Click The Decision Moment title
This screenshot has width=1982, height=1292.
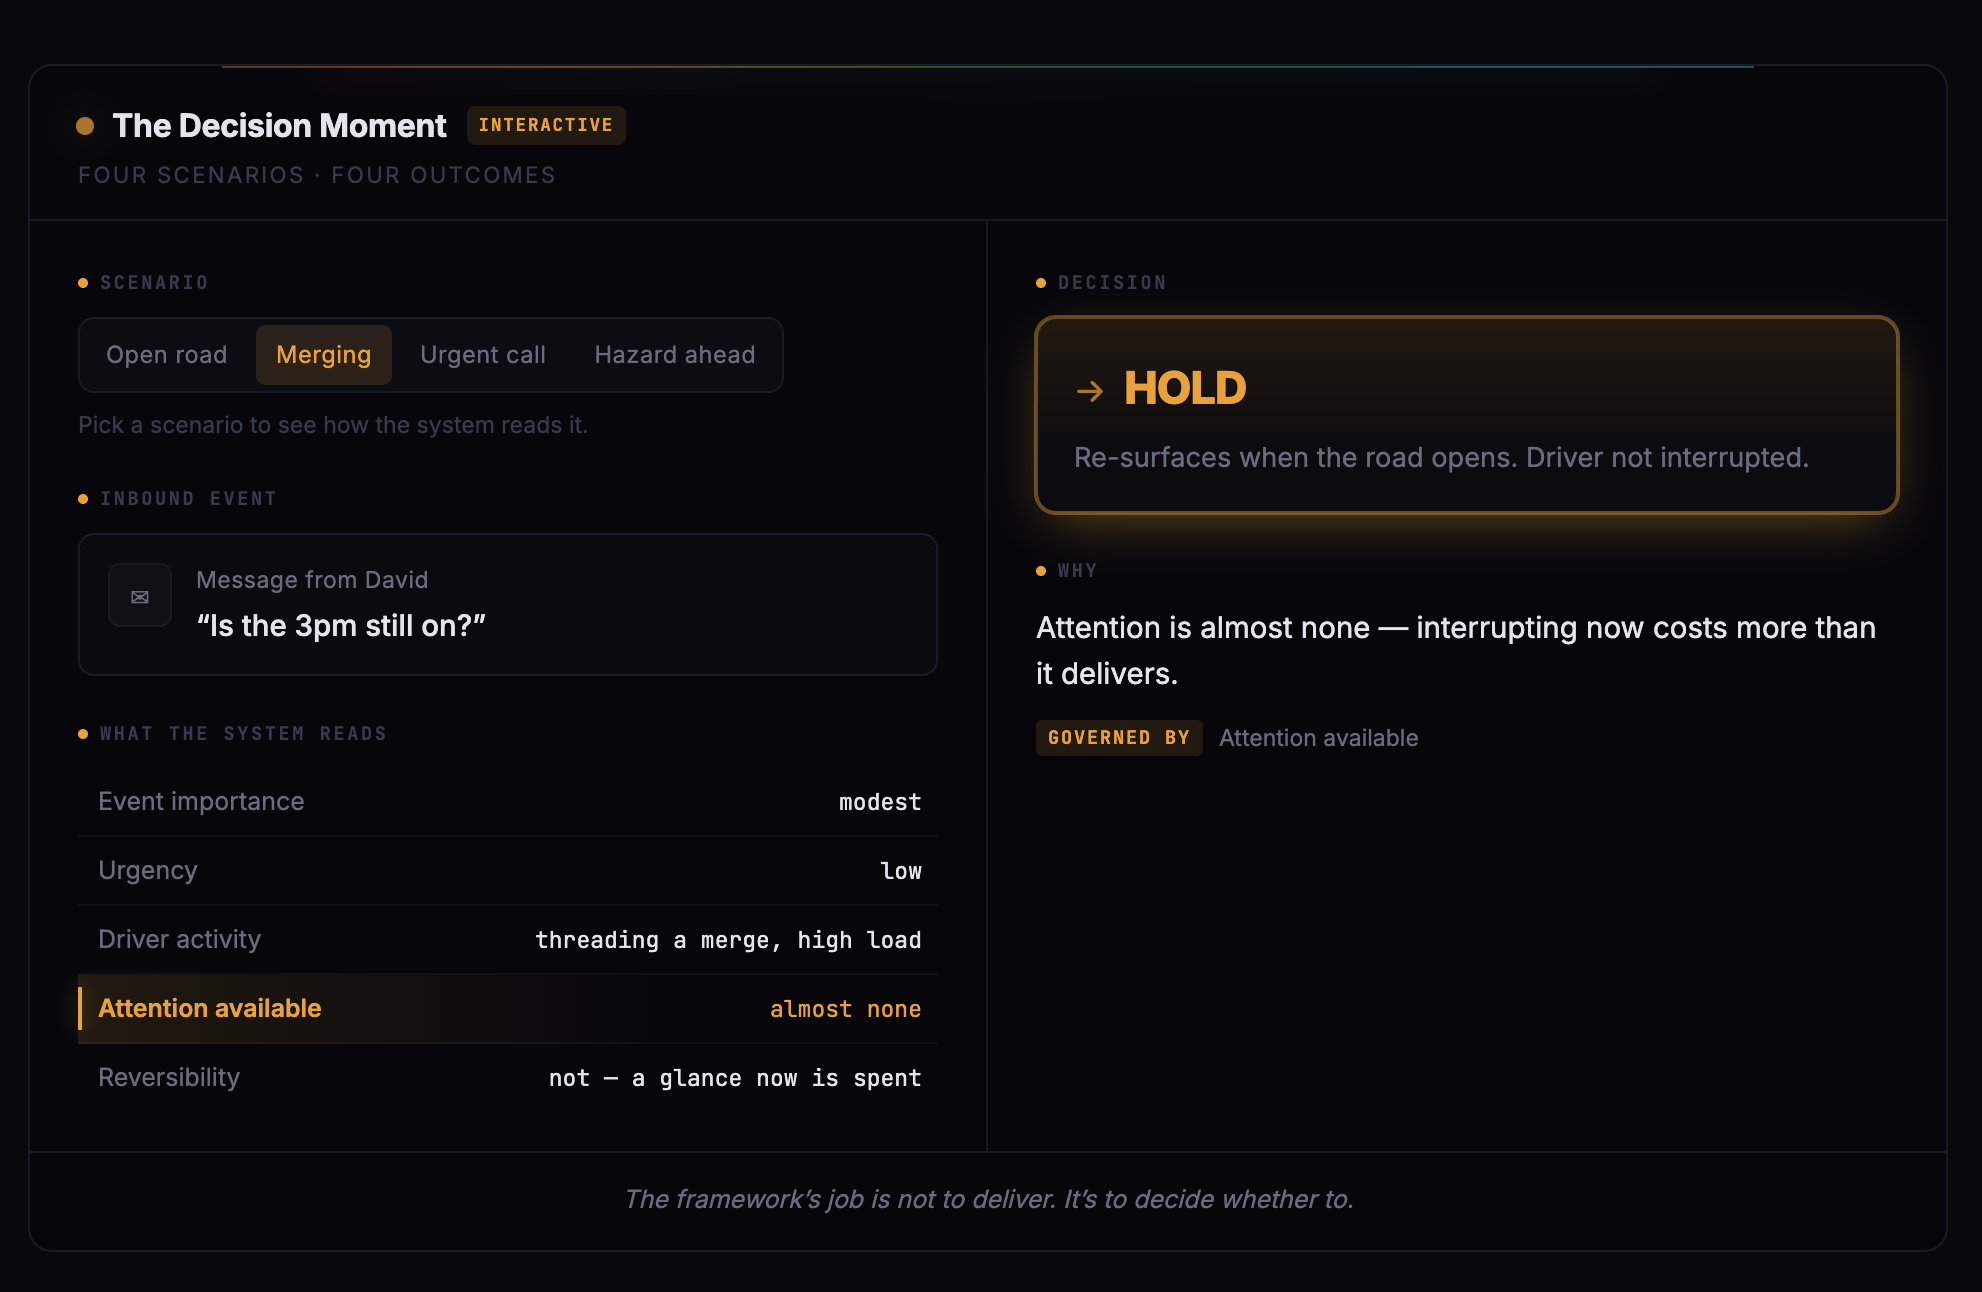(279, 126)
